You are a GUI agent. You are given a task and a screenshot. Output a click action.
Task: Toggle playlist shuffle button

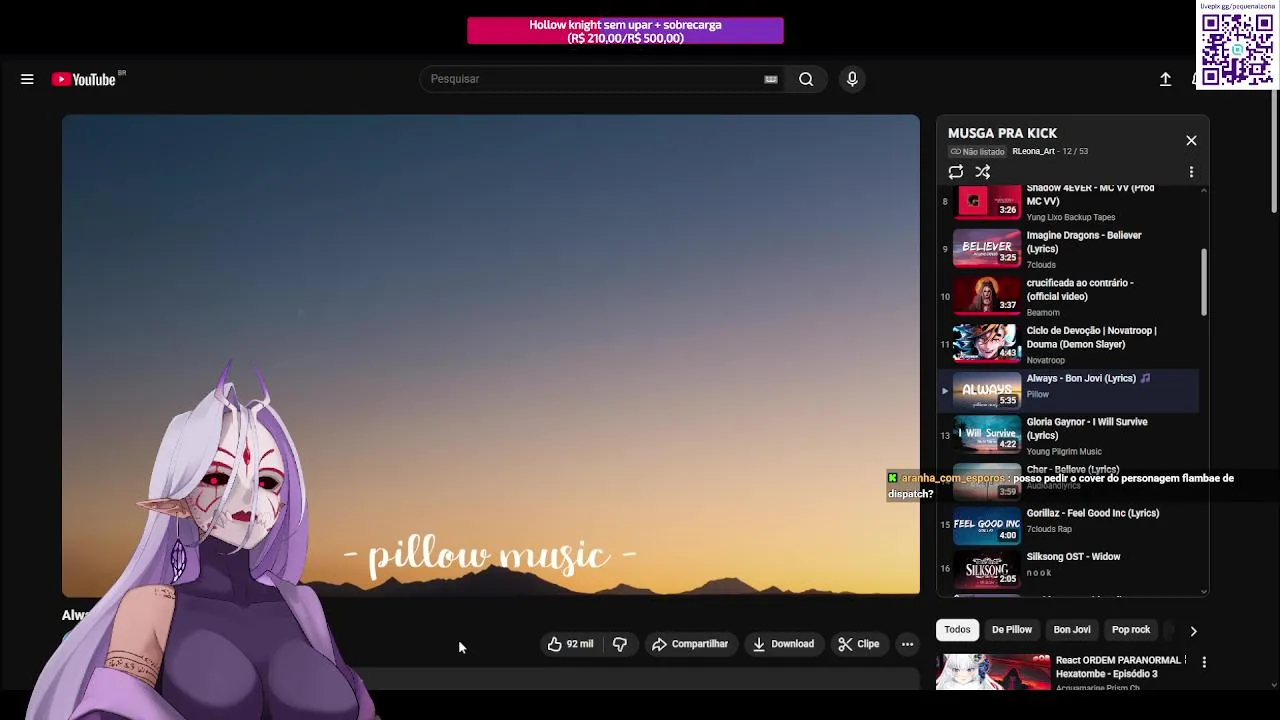(983, 172)
